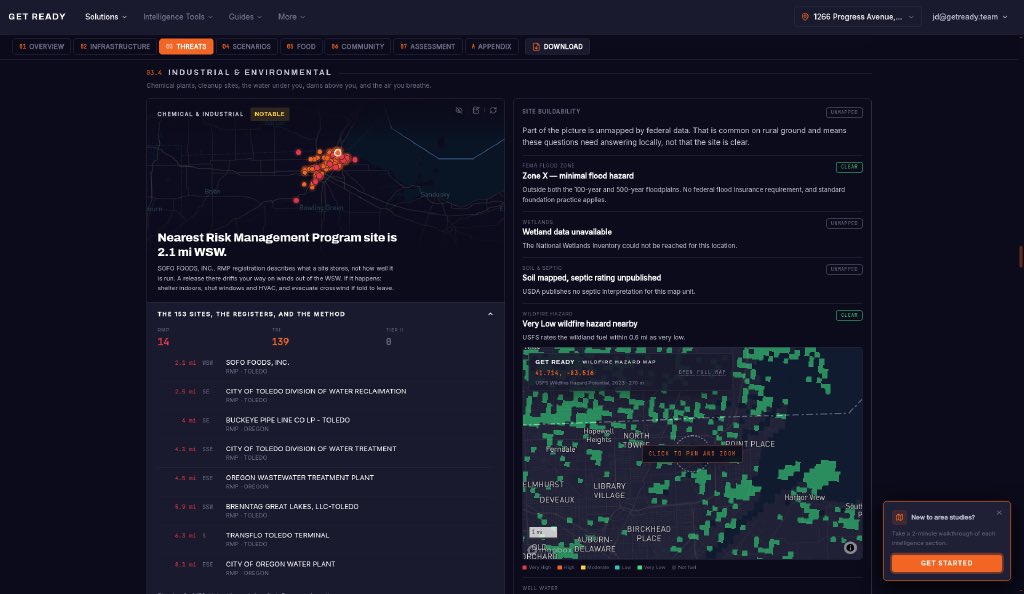
Task: Click Very Low wildfire hazard nearby heading
Action: click(x=579, y=324)
